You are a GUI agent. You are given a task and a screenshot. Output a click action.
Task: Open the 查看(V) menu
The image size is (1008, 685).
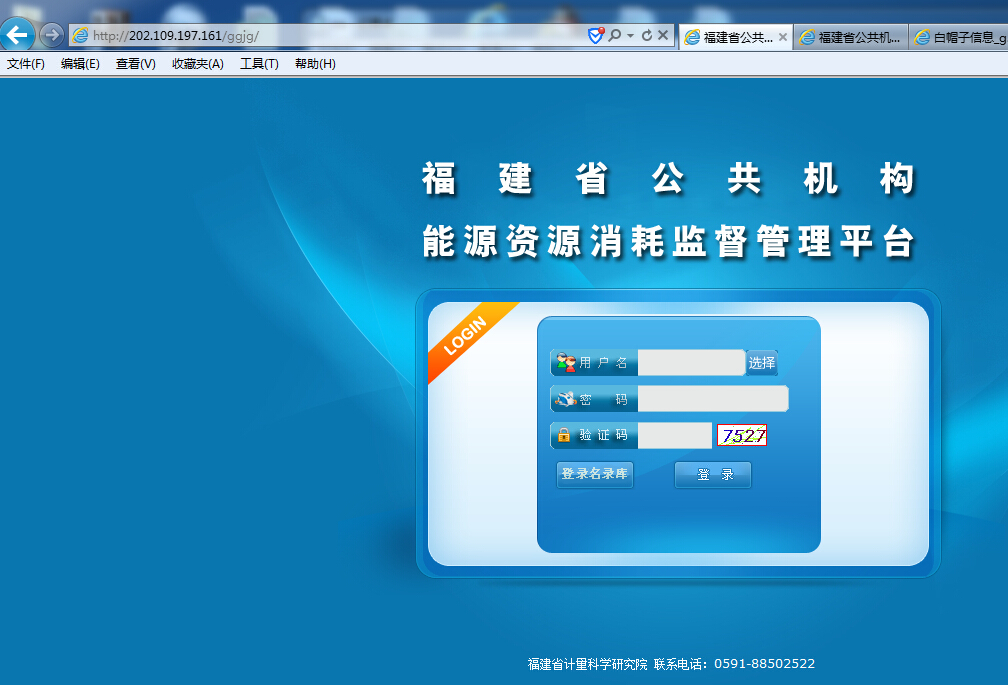136,64
